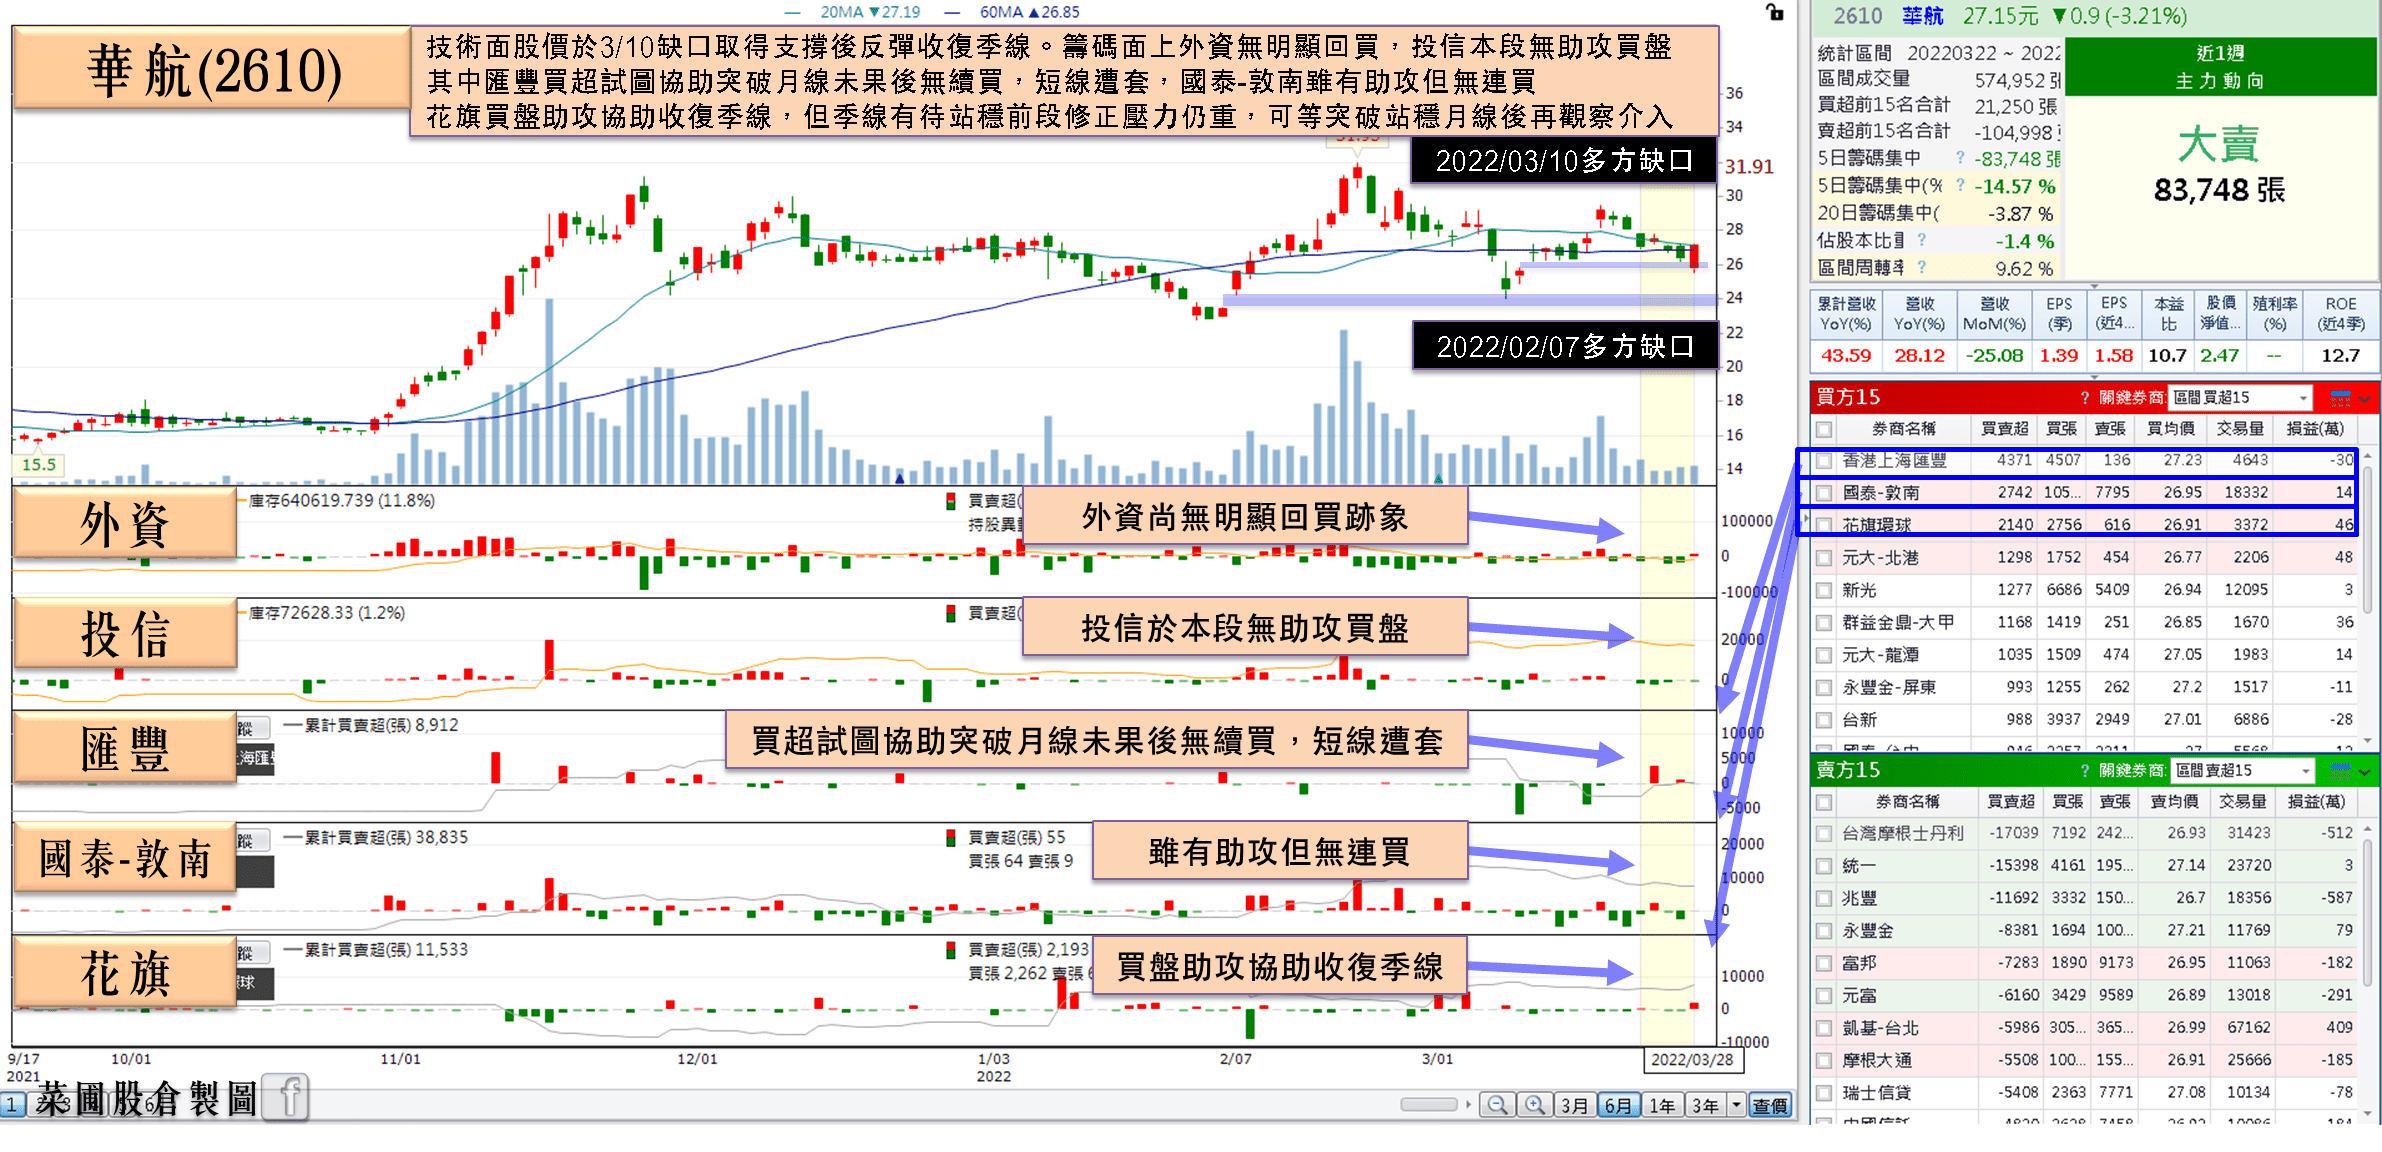This screenshot has height=1152, width=2382.
Task: Click the 交易量 column header in 買方15
Action: tap(2240, 429)
